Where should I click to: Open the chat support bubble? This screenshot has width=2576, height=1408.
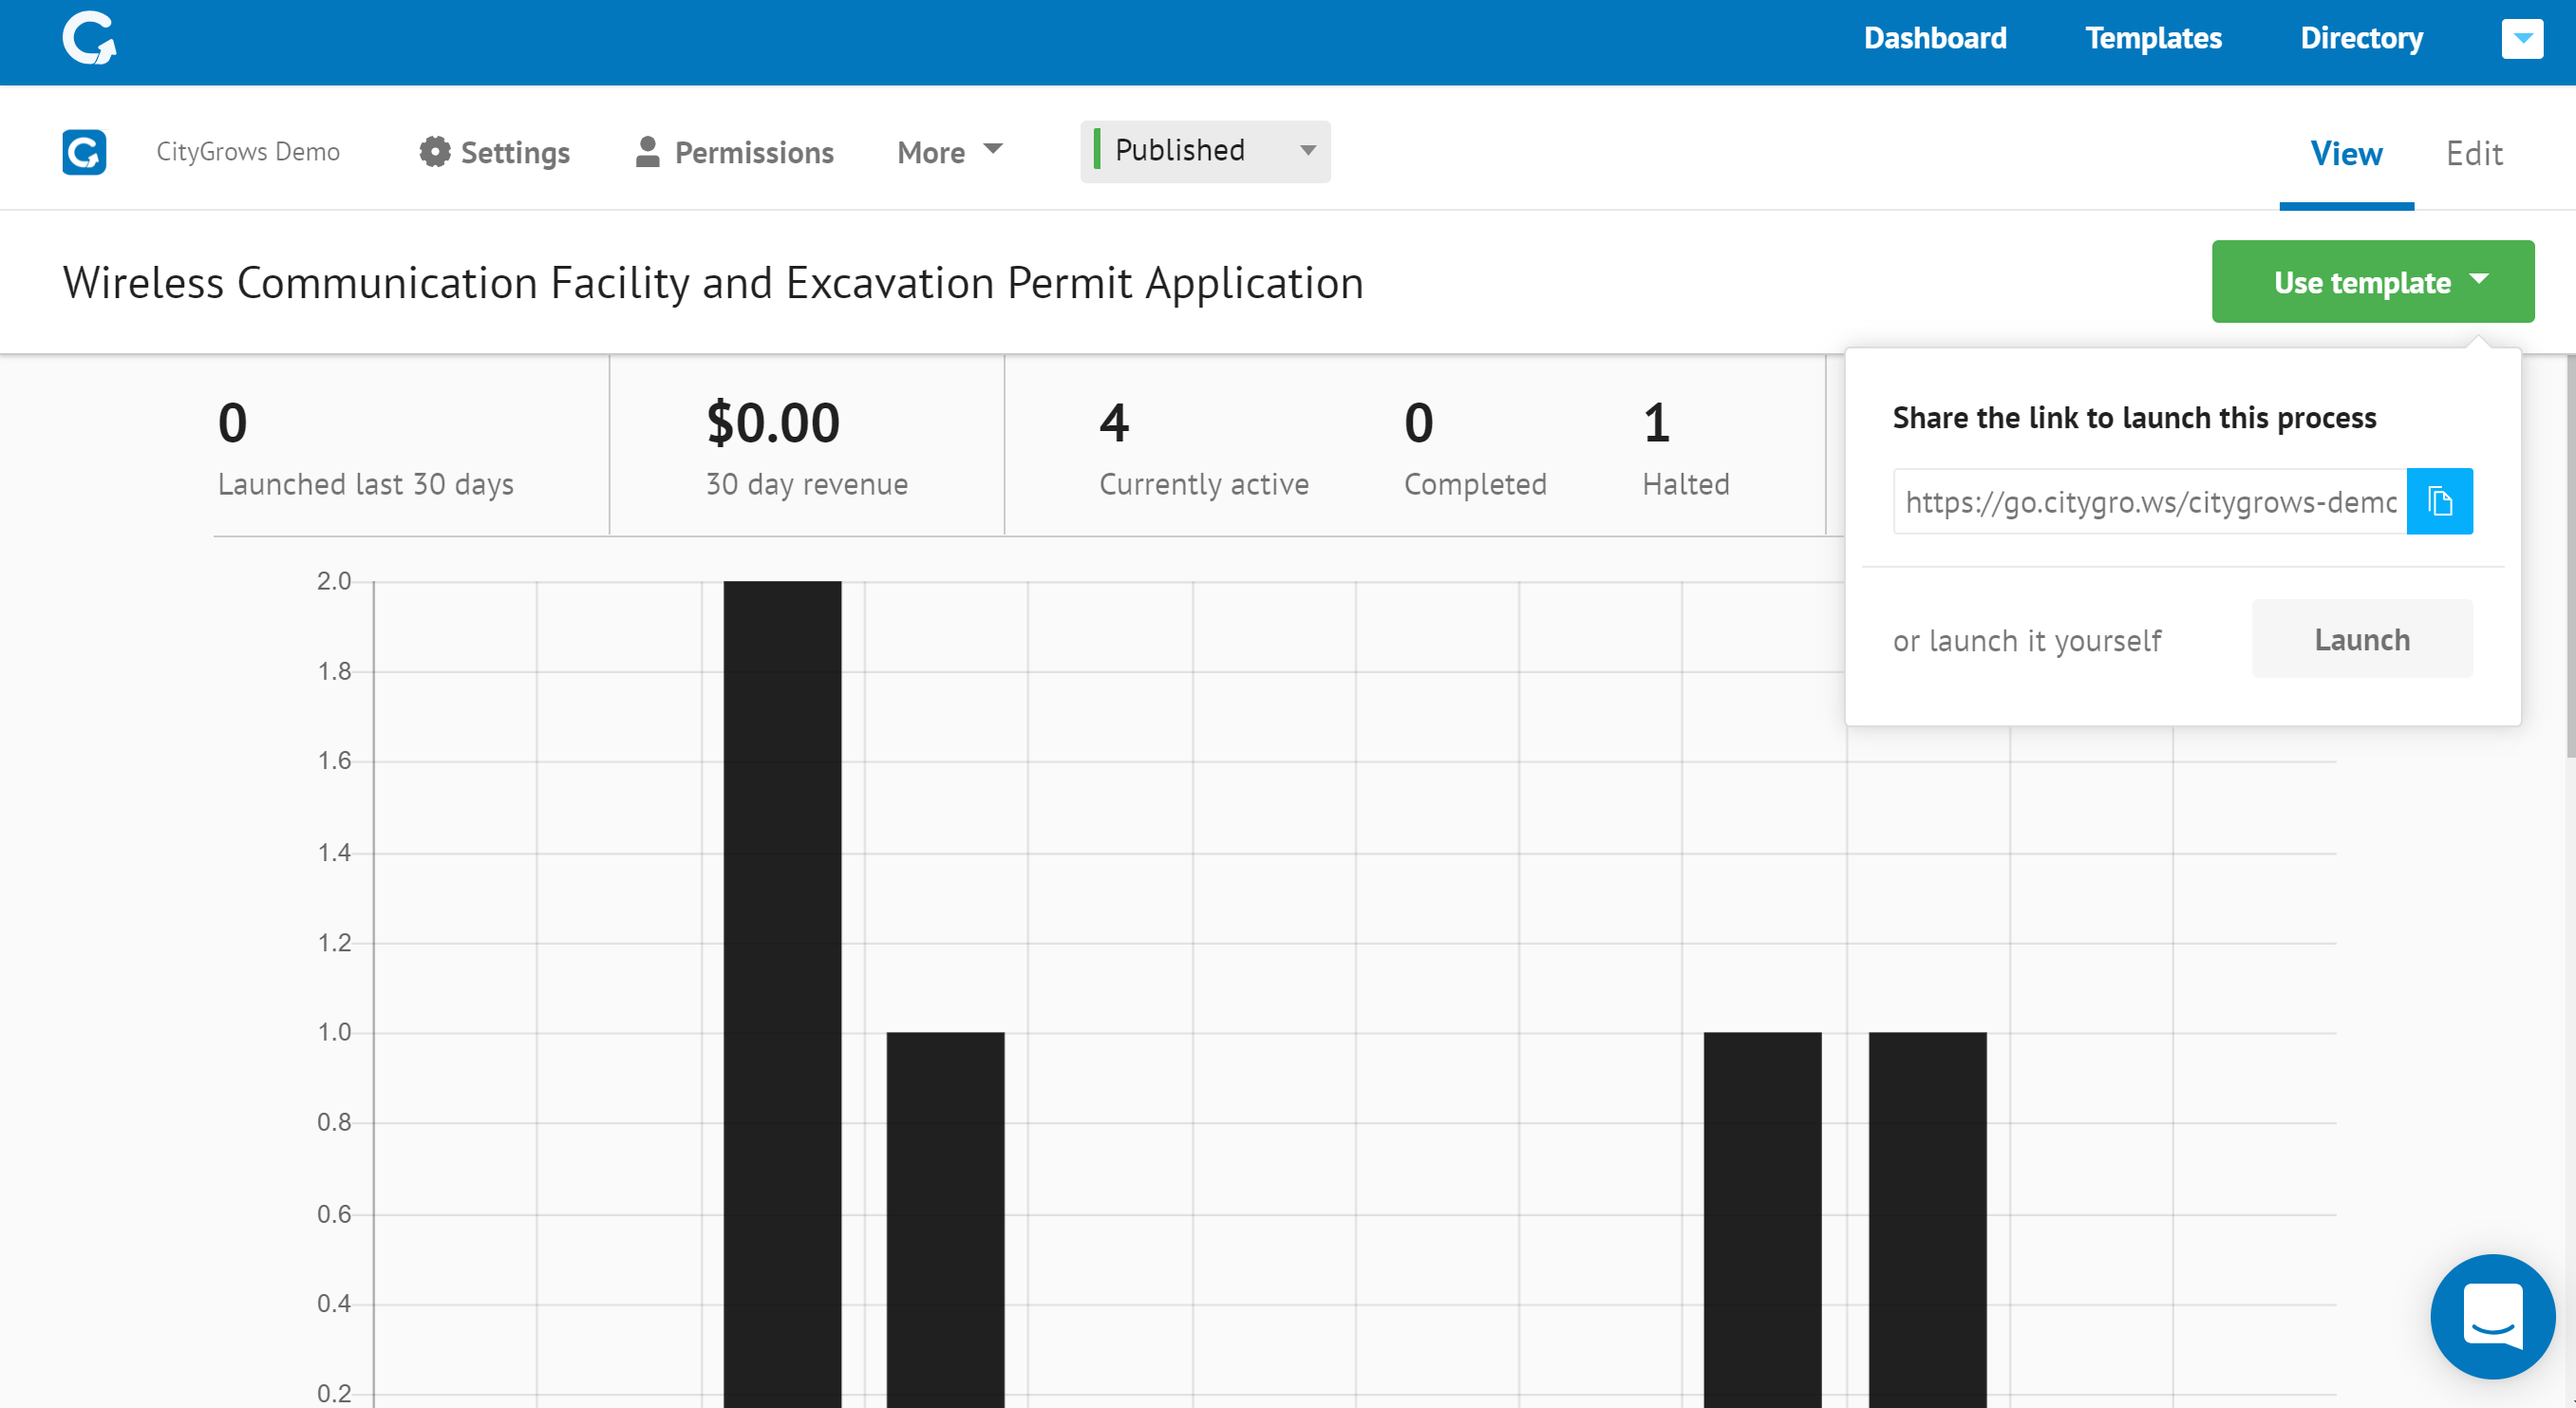pos(2492,1316)
